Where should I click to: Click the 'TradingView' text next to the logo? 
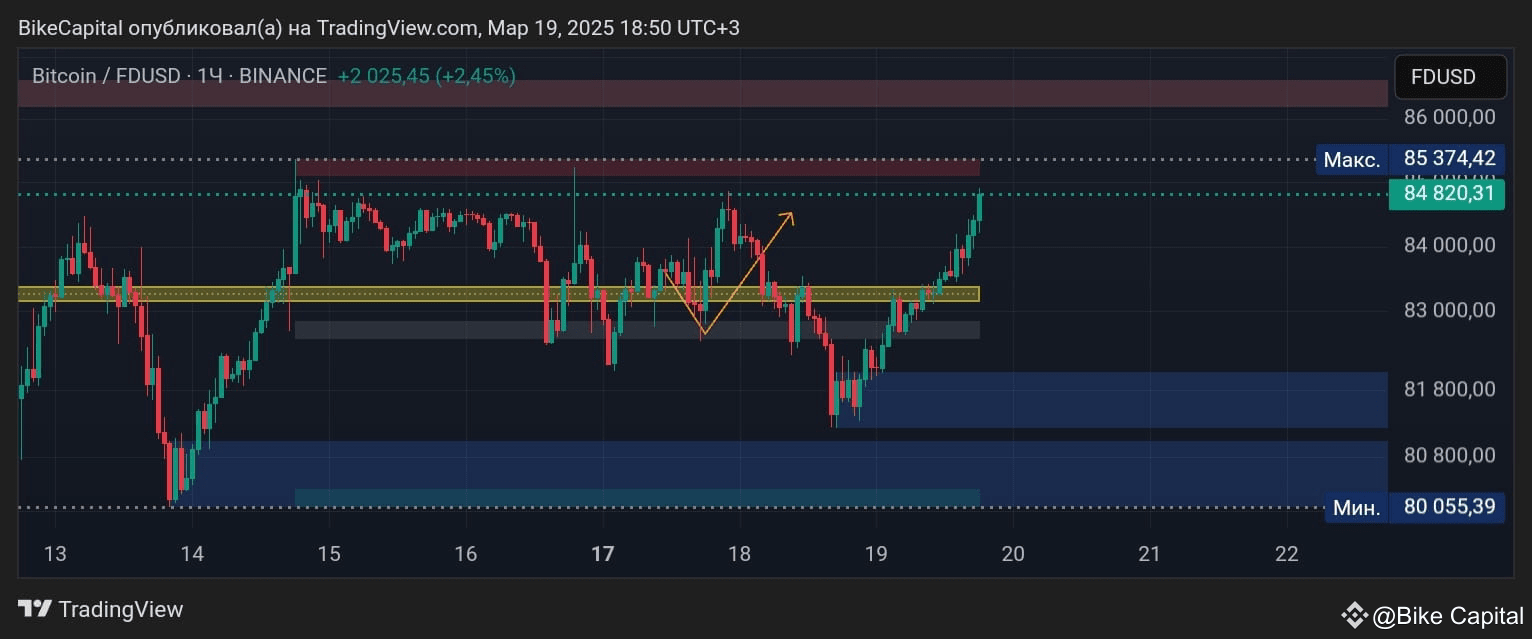click(120, 609)
